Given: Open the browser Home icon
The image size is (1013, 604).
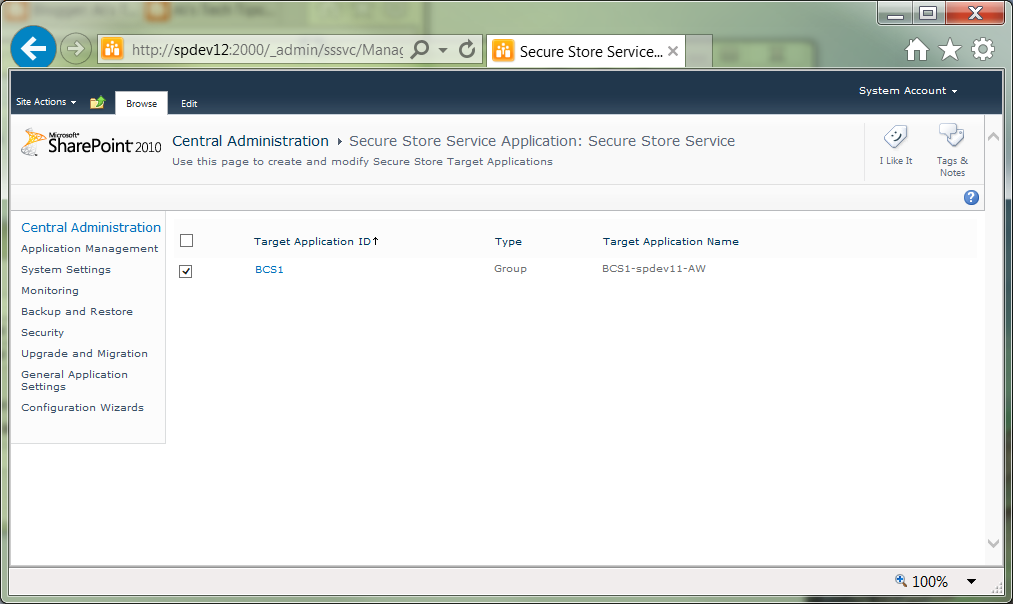Looking at the screenshot, I should [917, 49].
